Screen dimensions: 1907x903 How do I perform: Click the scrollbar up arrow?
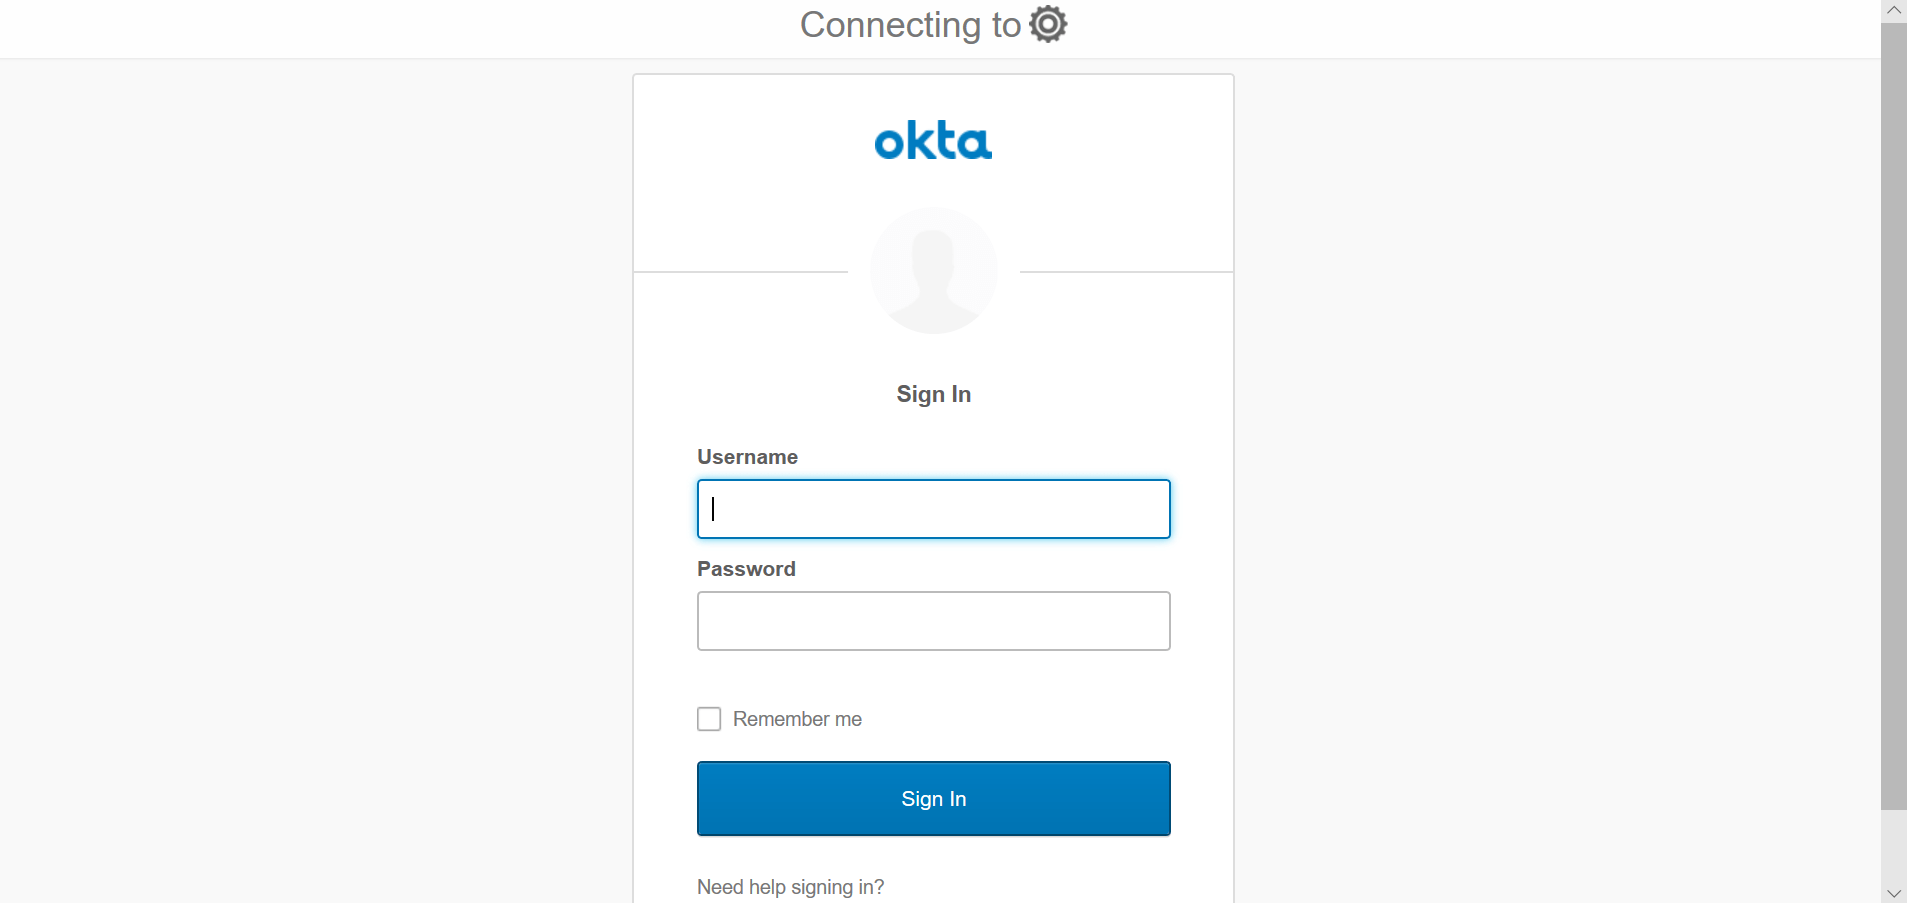(x=1893, y=11)
